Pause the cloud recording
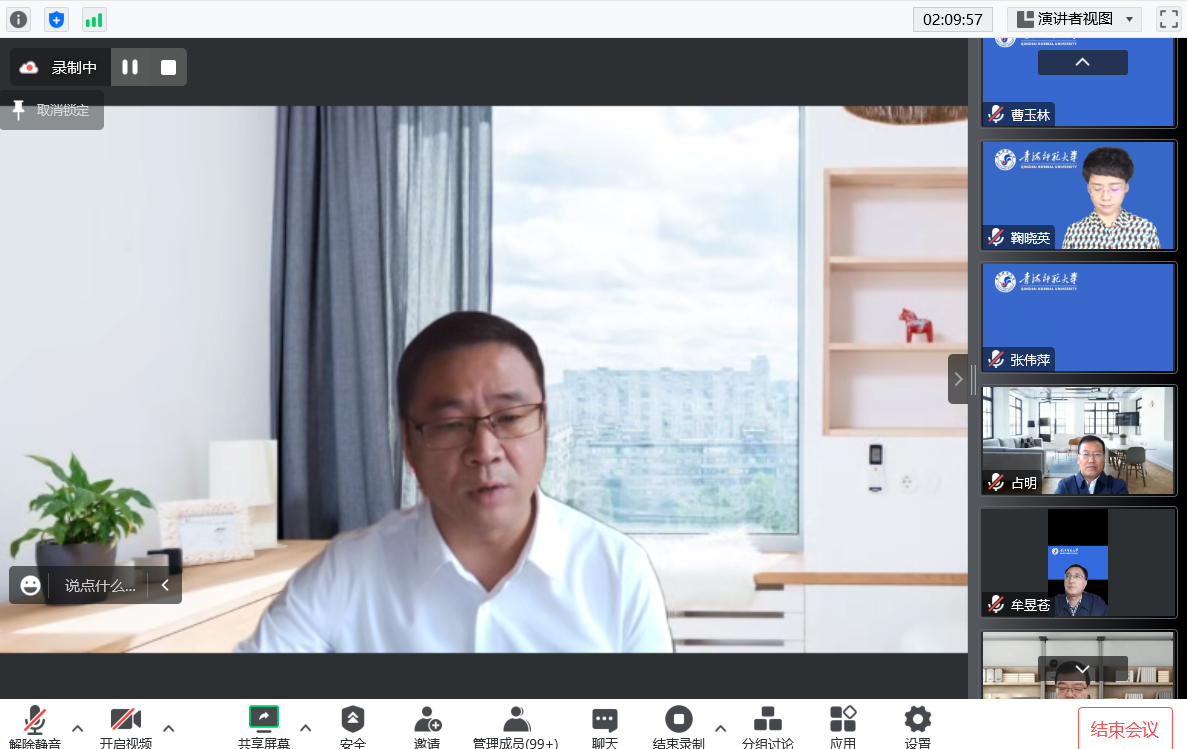 [x=130, y=67]
